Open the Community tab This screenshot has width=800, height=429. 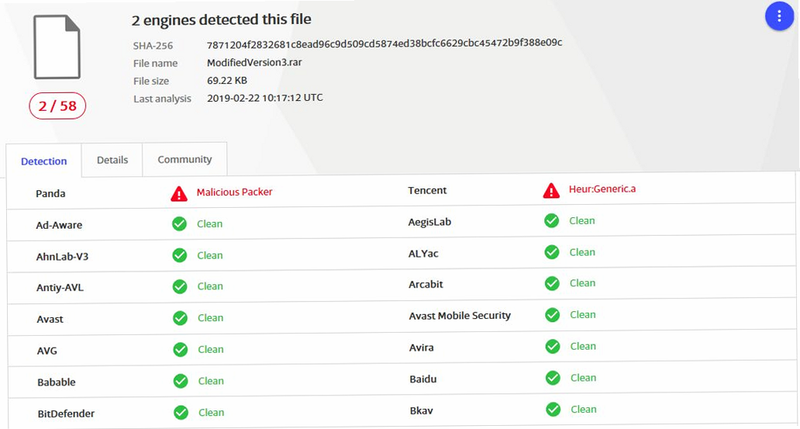184,159
